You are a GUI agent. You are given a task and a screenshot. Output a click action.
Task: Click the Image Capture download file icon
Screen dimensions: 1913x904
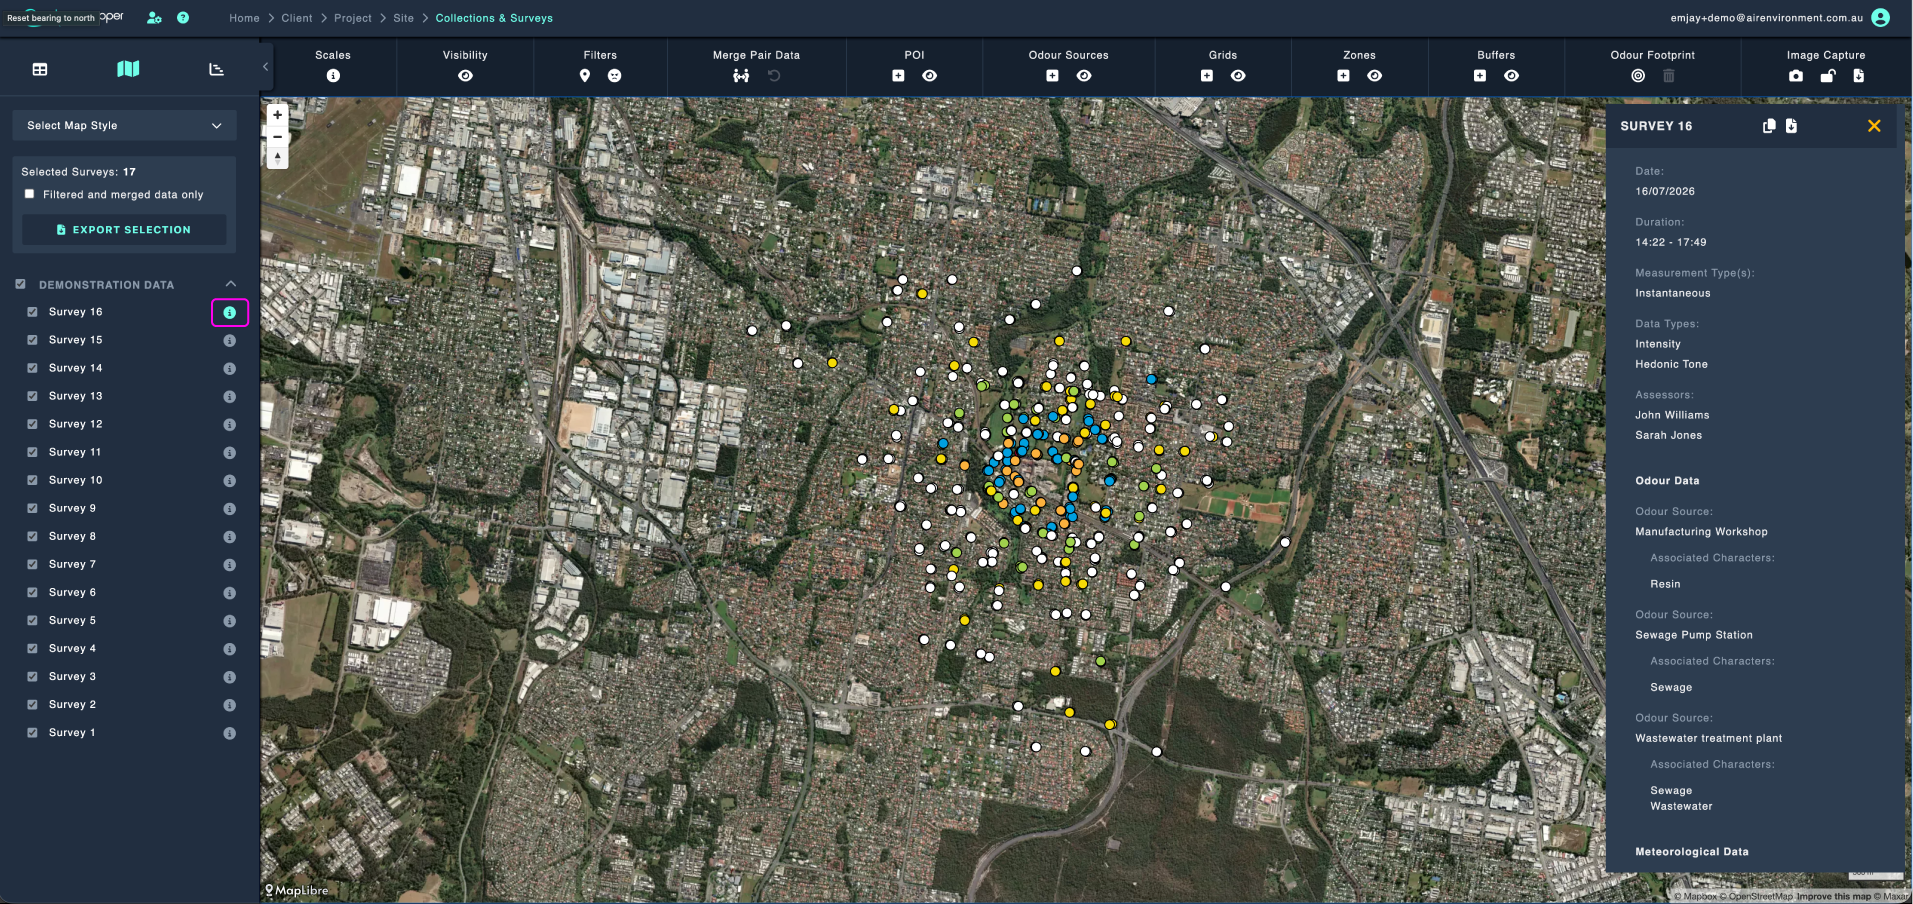(x=1859, y=76)
